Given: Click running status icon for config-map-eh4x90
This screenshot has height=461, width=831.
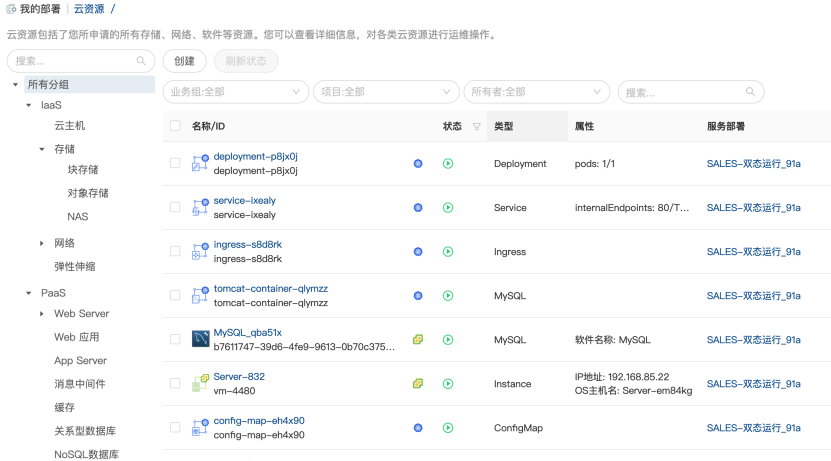Looking at the screenshot, I should (448, 428).
